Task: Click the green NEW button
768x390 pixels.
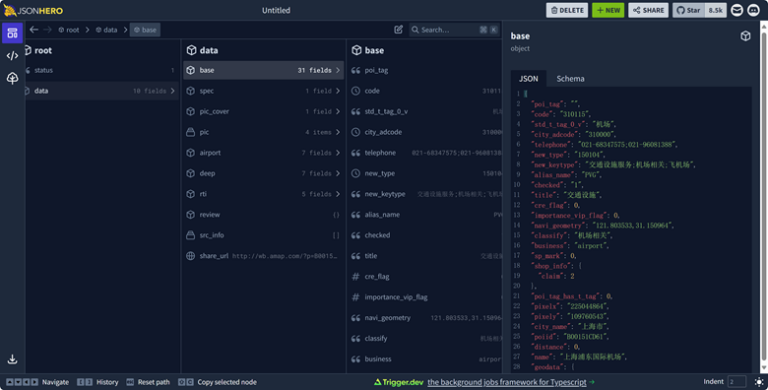Action: [x=608, y=10]
